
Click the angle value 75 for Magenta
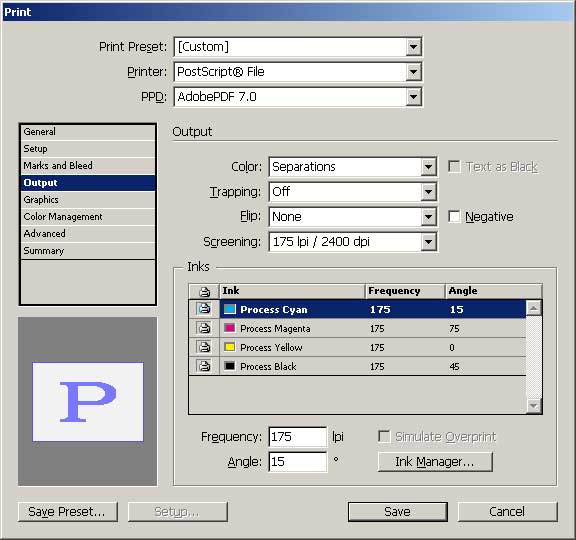tap(454, 329)
